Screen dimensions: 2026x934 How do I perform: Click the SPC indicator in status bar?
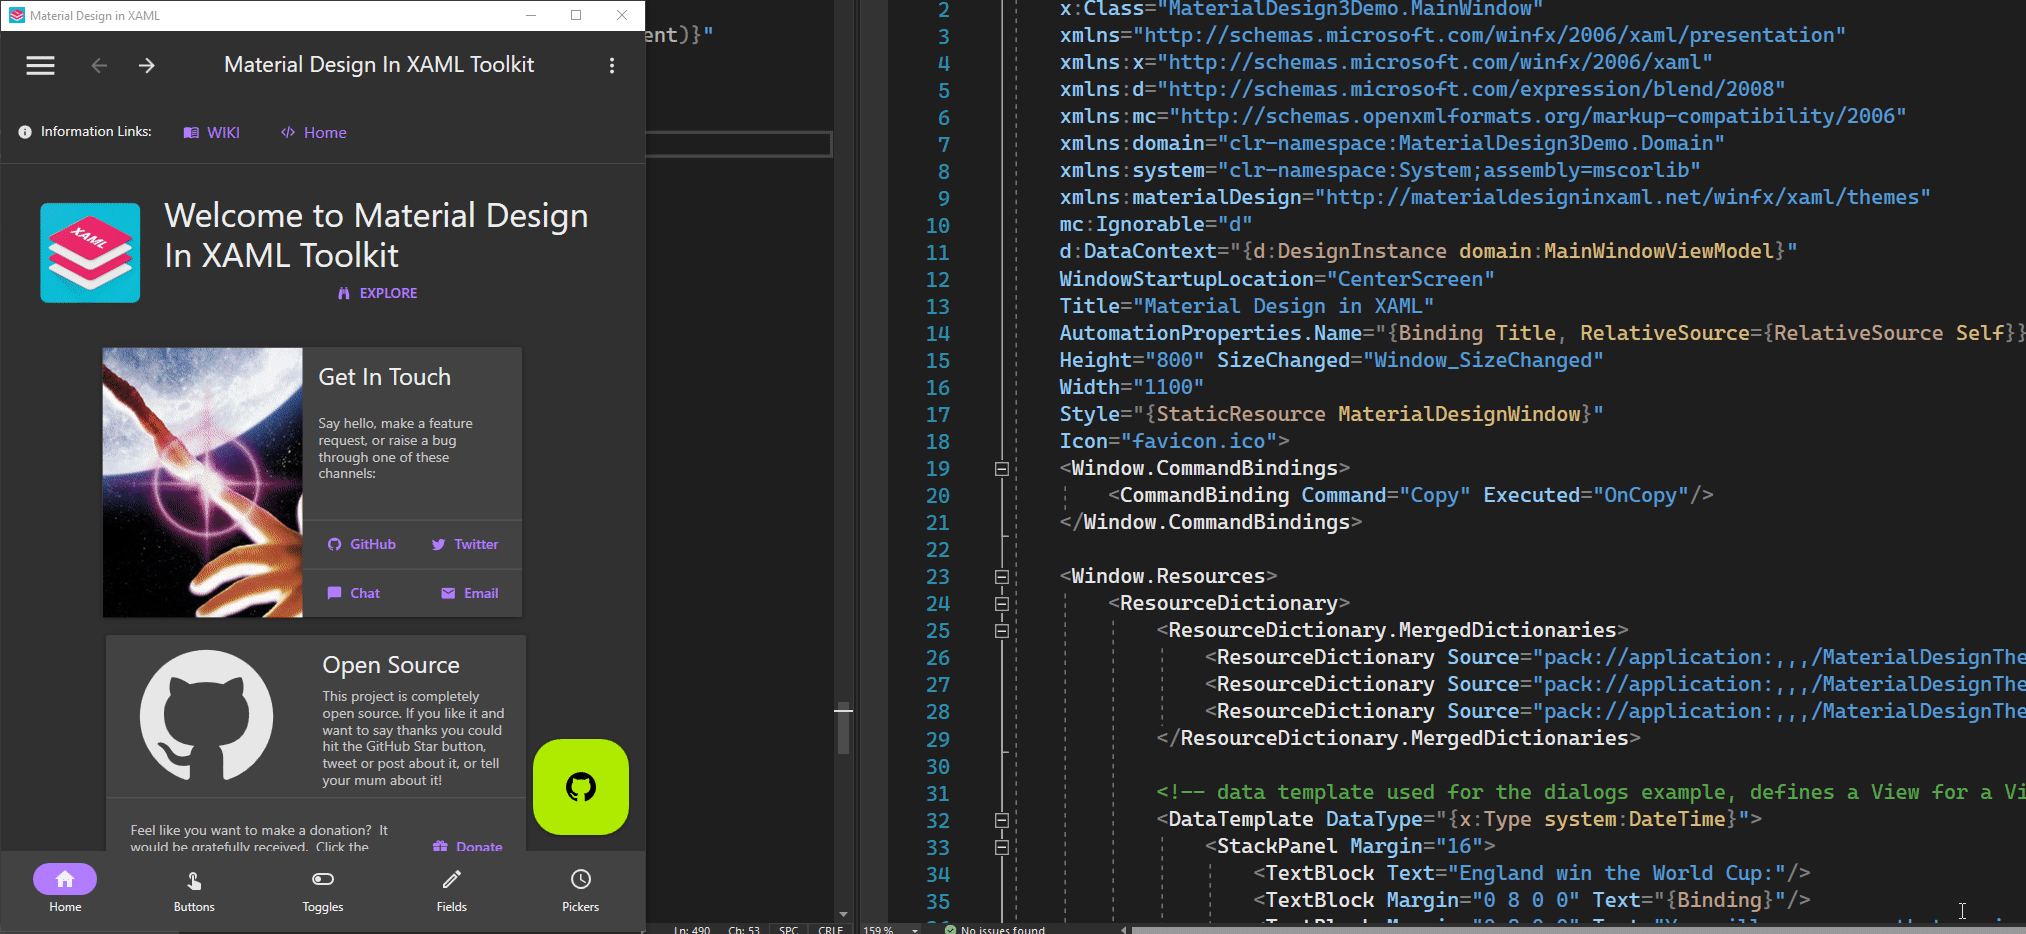788,930
